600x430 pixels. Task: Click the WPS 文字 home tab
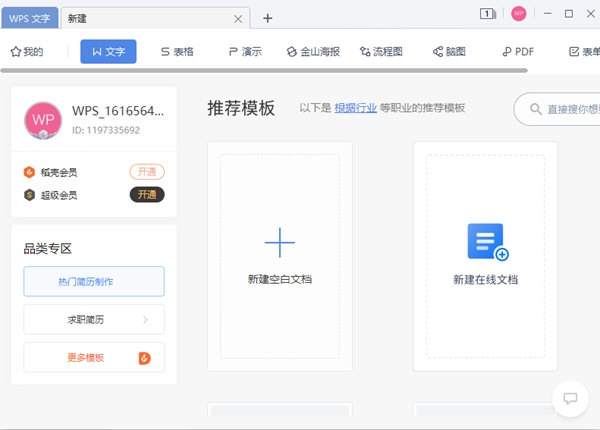point(30,18)
